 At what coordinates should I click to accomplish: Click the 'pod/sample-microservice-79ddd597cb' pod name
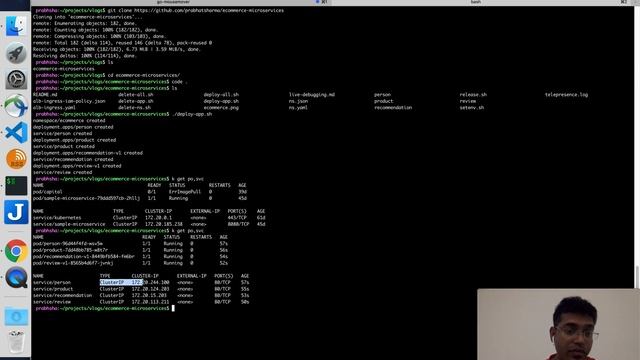86,198
